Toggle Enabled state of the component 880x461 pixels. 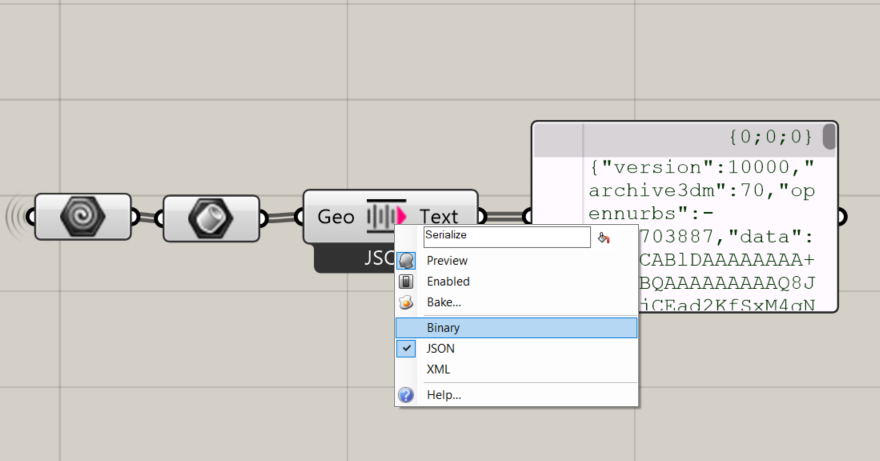pyautogui.click(x=516, y=281)
